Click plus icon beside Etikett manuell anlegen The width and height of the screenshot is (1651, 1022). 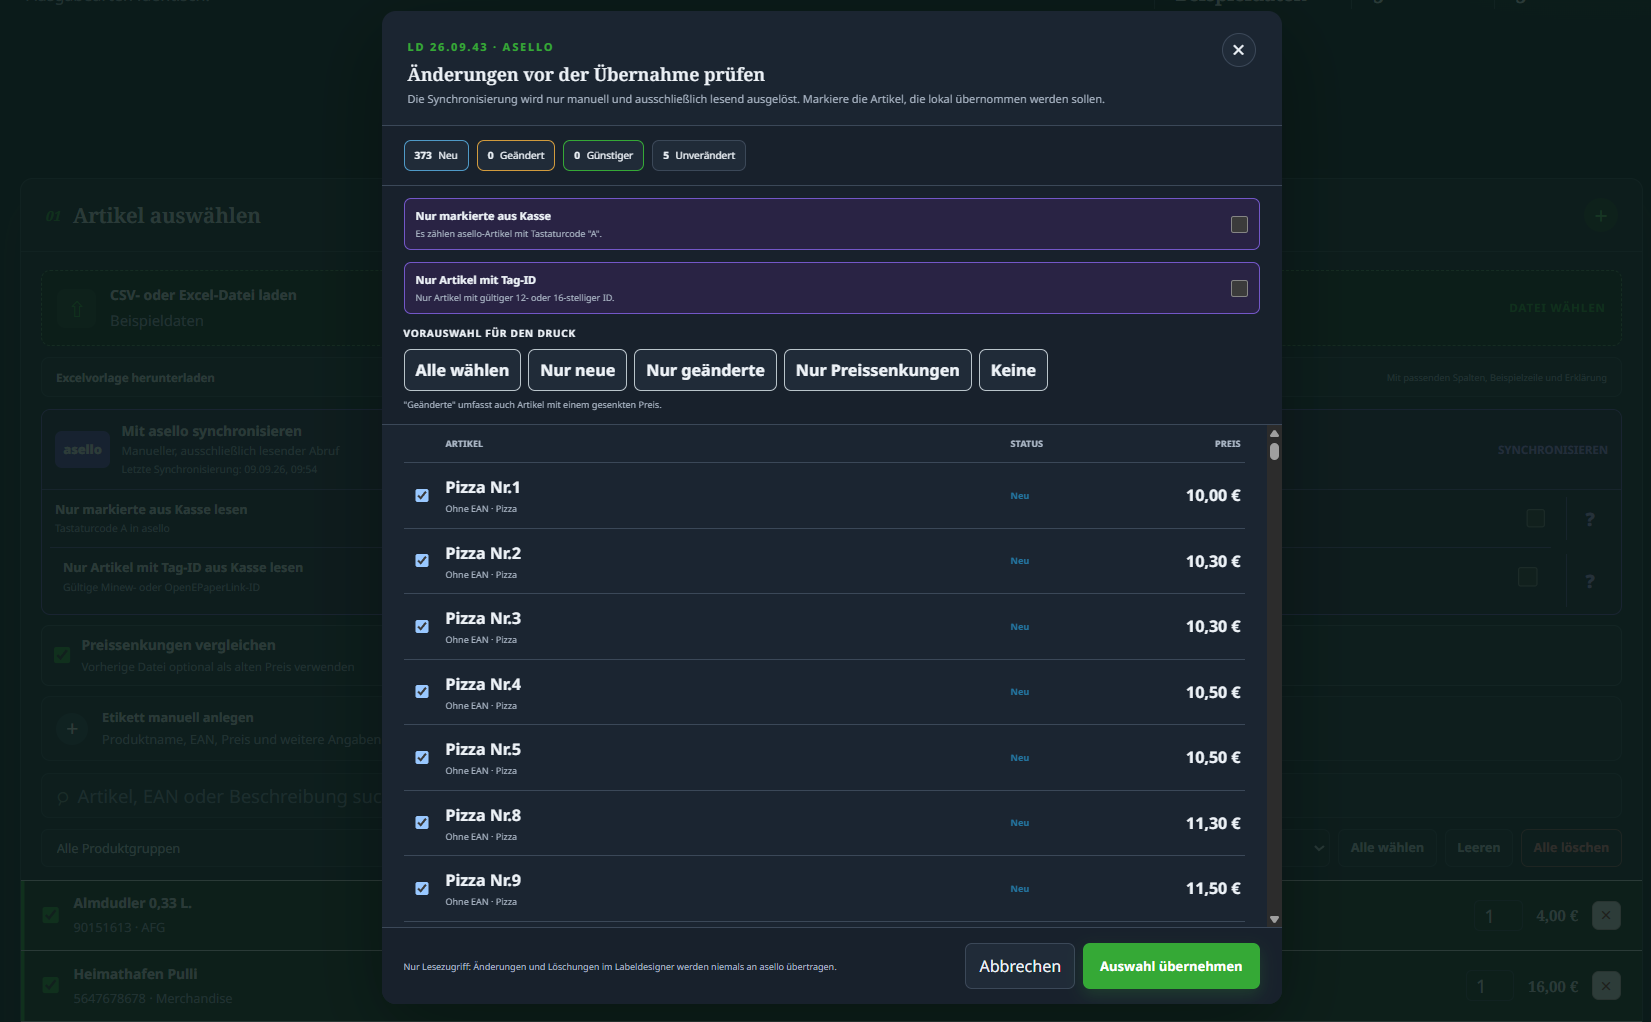click(72, 729)
